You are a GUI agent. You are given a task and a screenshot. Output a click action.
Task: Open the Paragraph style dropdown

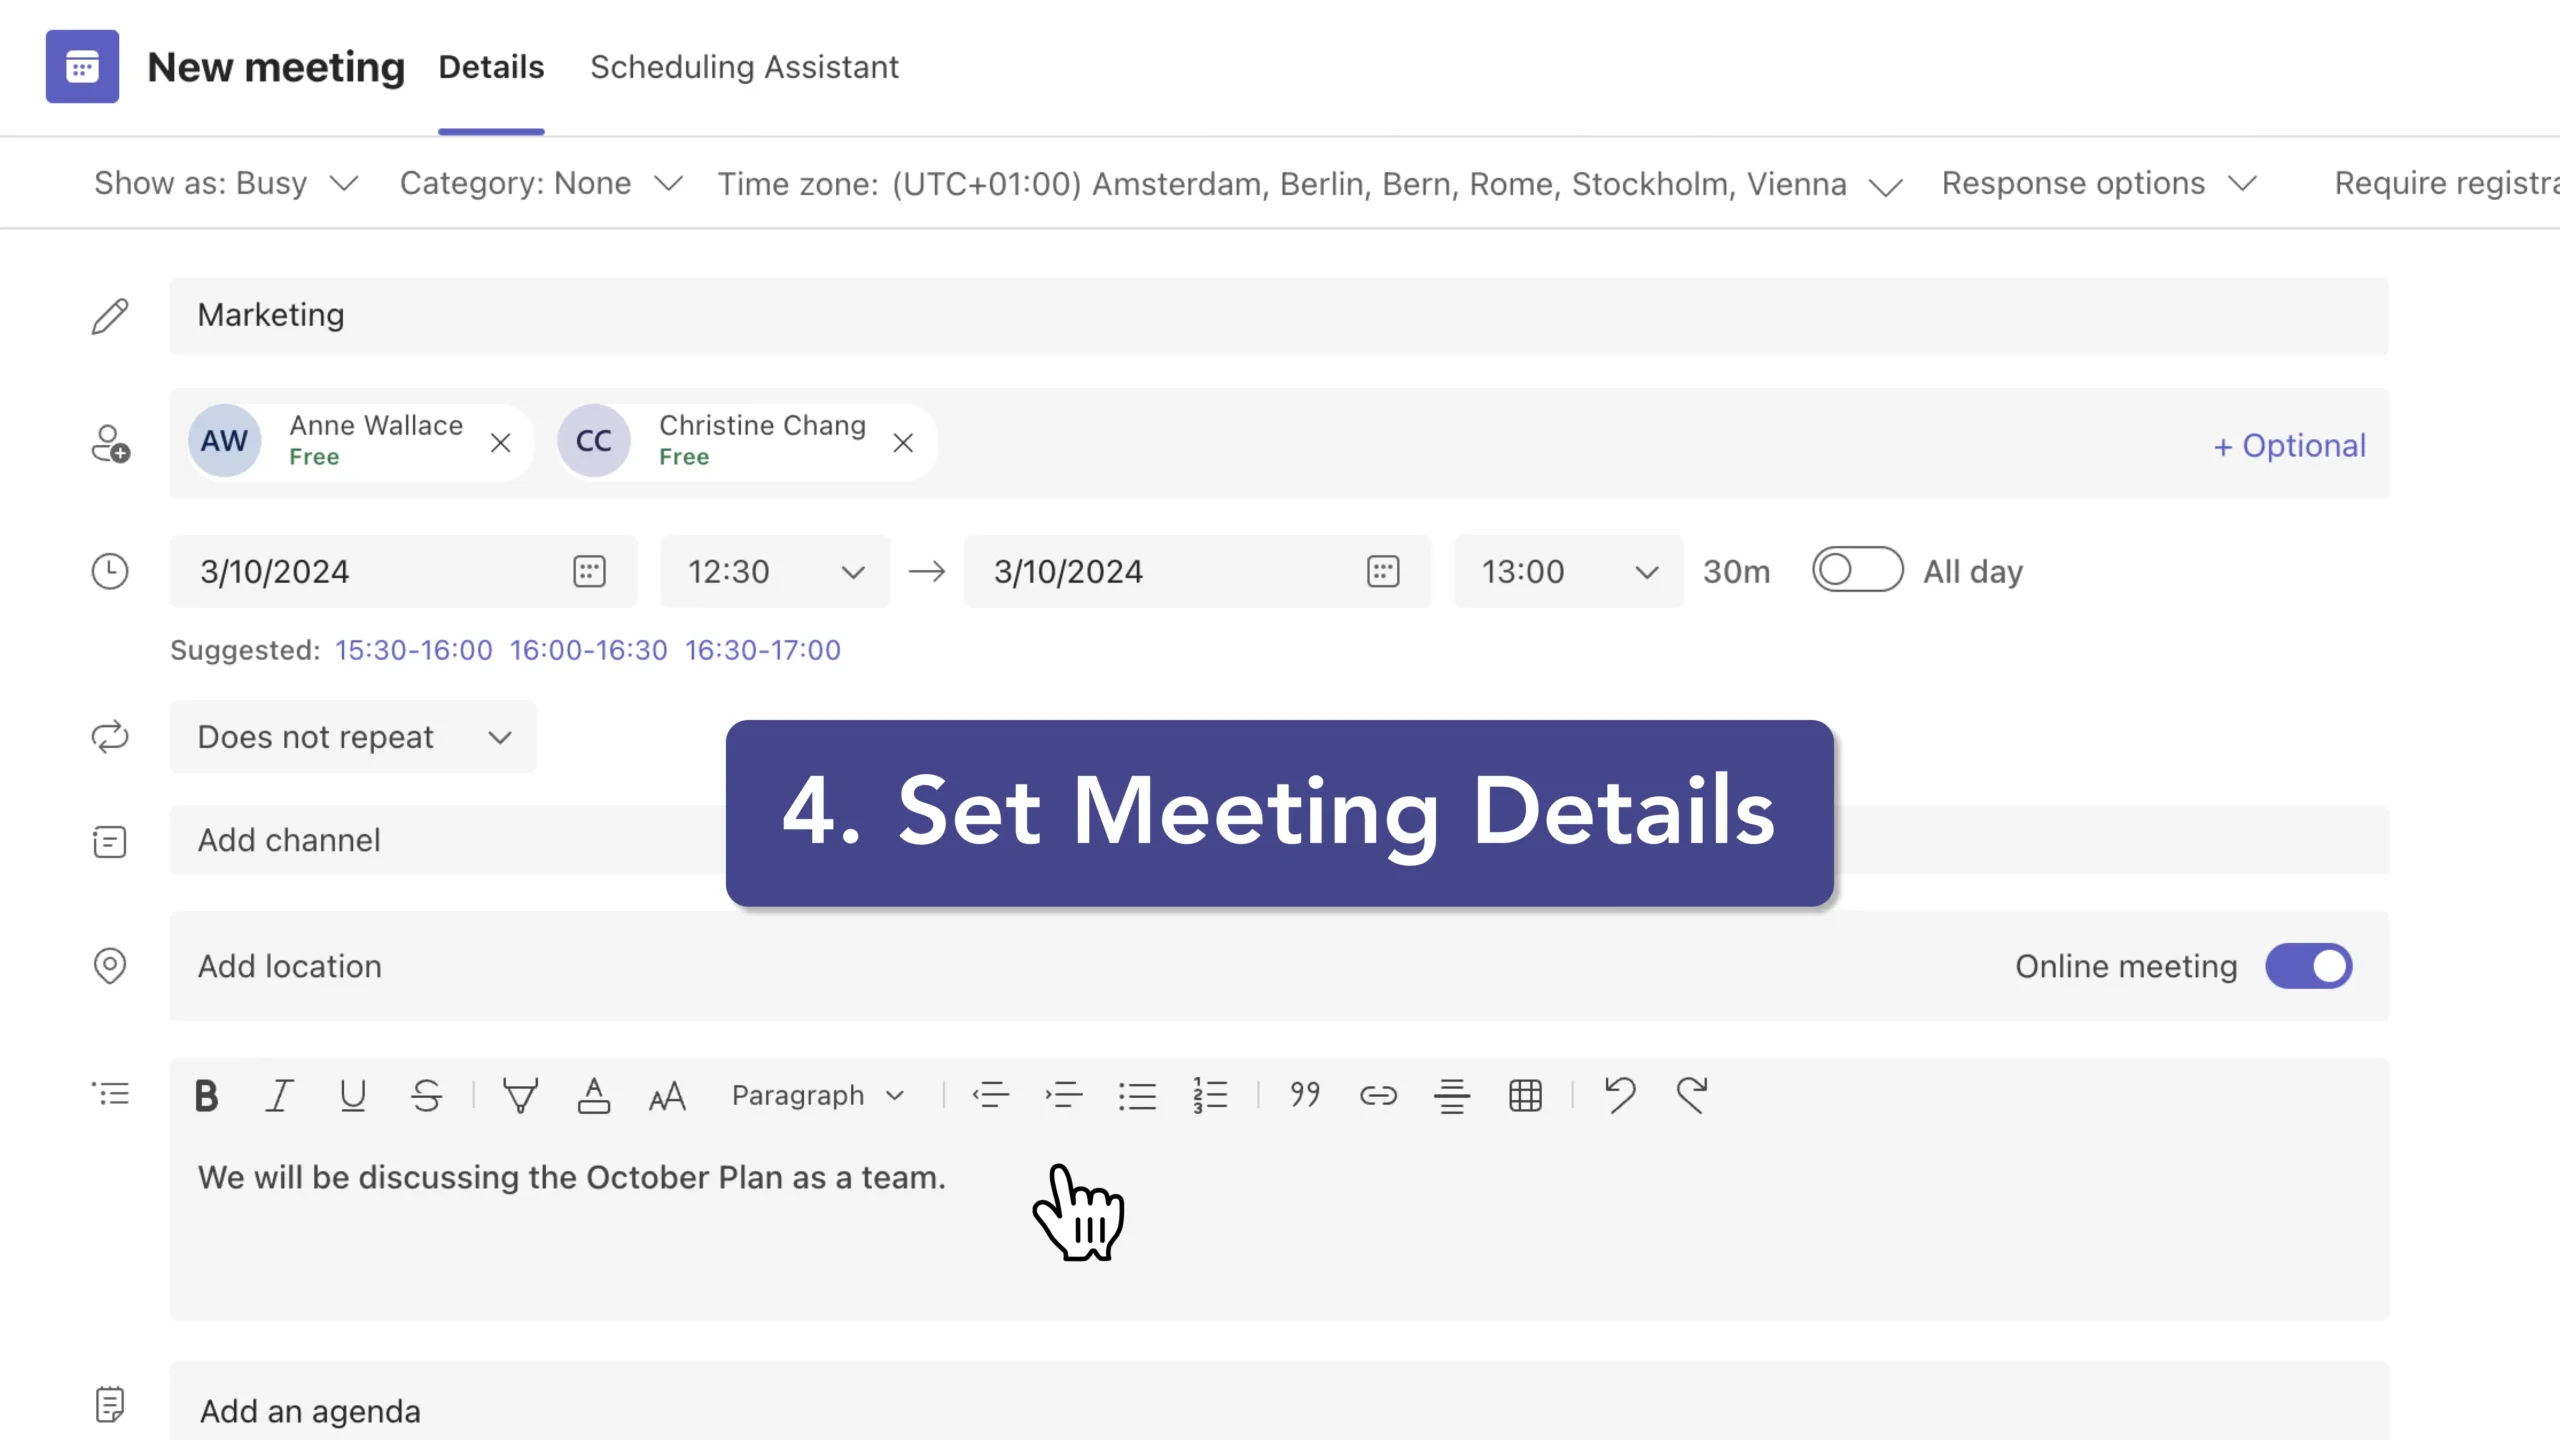pos(818,1096)
